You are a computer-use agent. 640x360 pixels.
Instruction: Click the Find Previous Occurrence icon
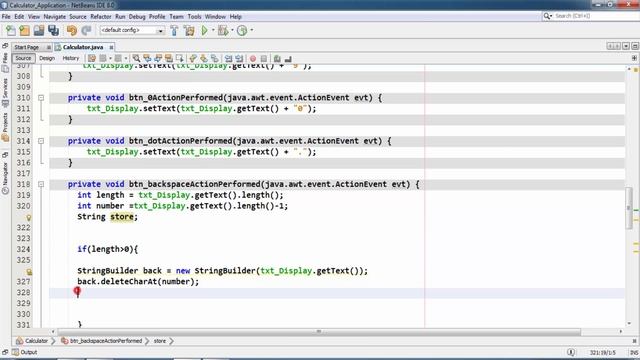click(147, 58)
